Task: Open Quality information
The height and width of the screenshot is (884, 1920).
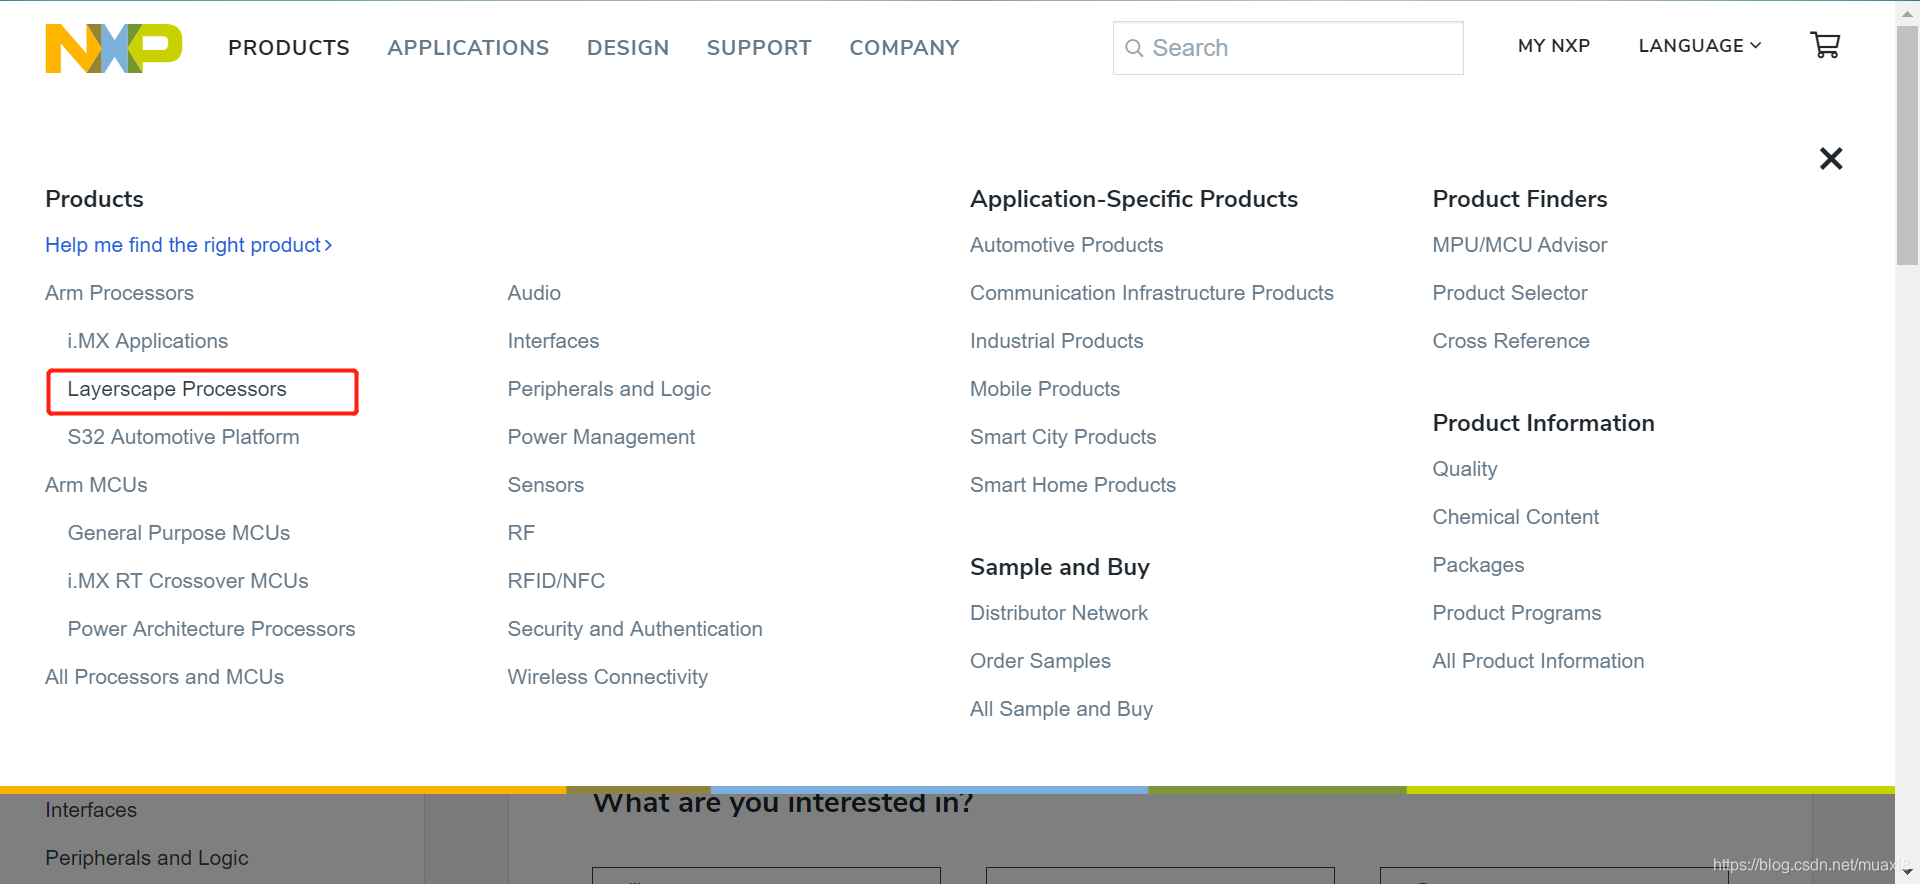Action: pos(1464,469)
